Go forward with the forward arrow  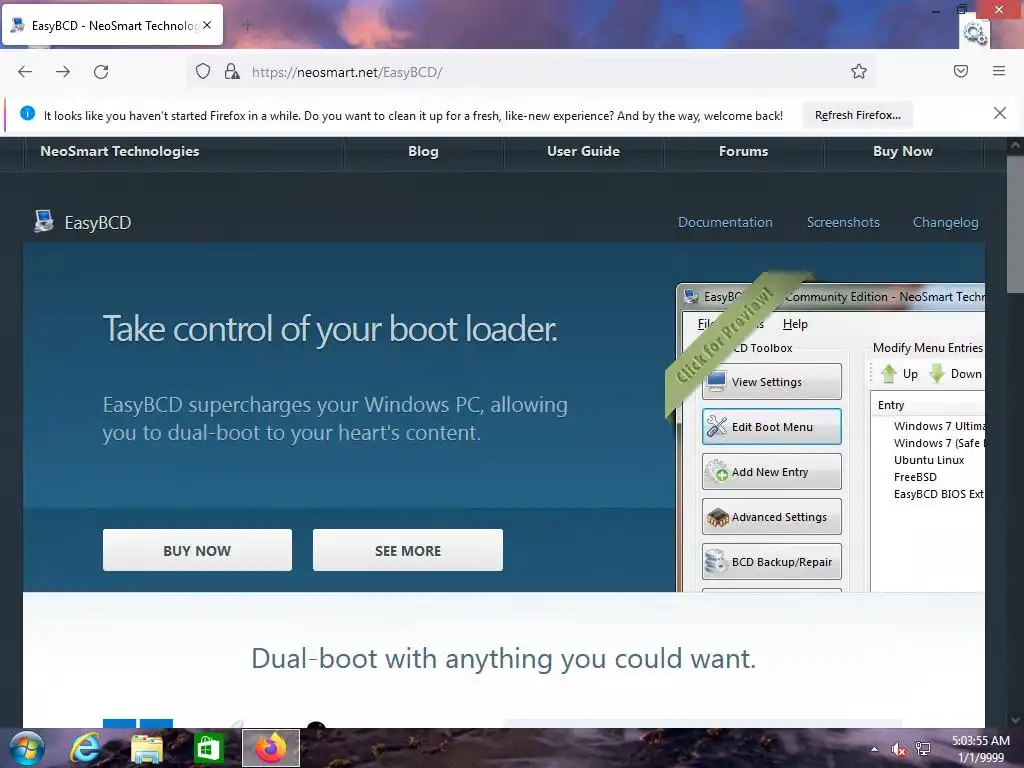[x=63, y=72]
